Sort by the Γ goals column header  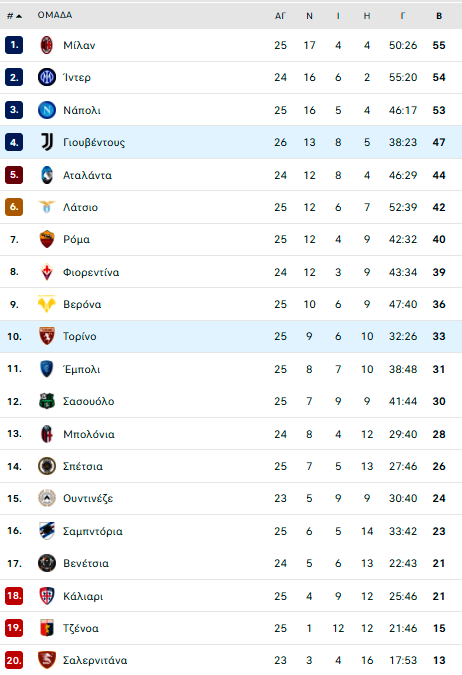[x=403, y=16]
